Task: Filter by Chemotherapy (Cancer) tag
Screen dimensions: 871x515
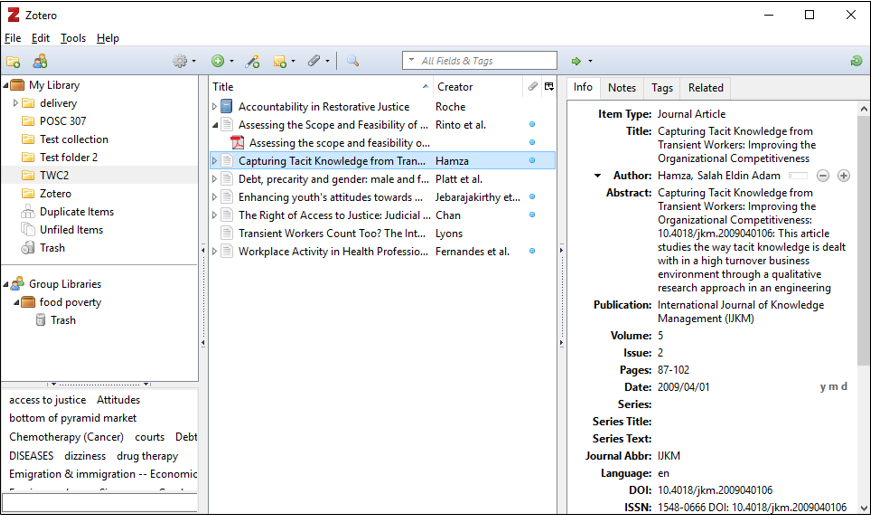Action: [67, 437]
